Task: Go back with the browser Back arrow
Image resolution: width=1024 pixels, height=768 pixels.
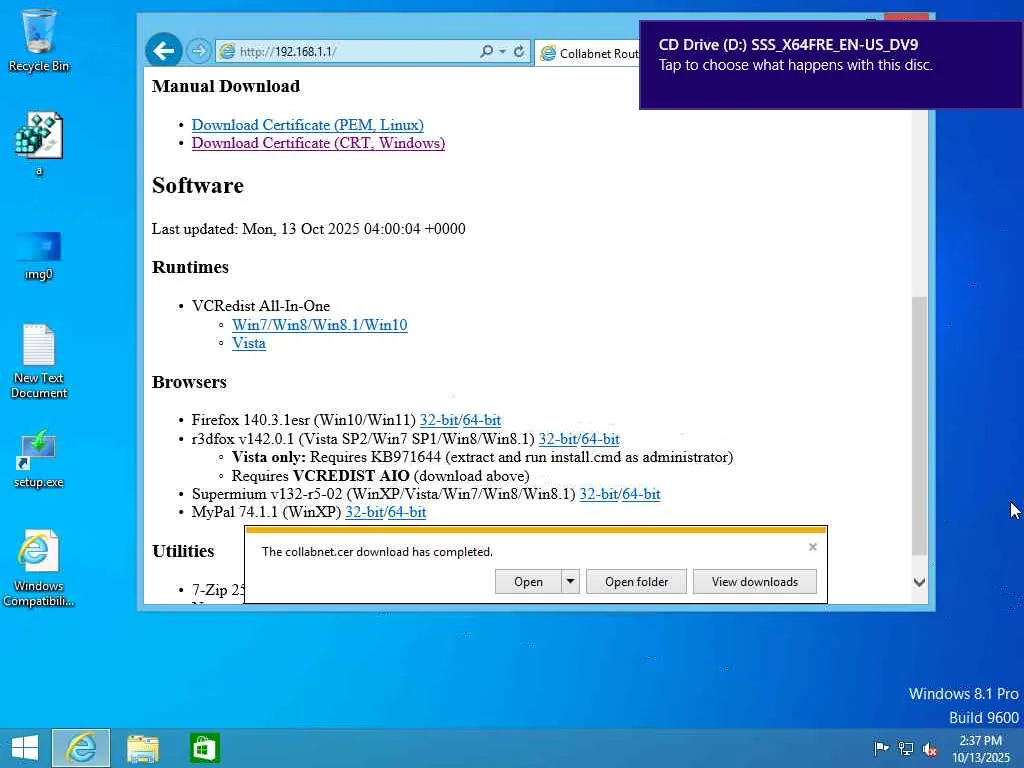Action: click(x=163, y=50)
